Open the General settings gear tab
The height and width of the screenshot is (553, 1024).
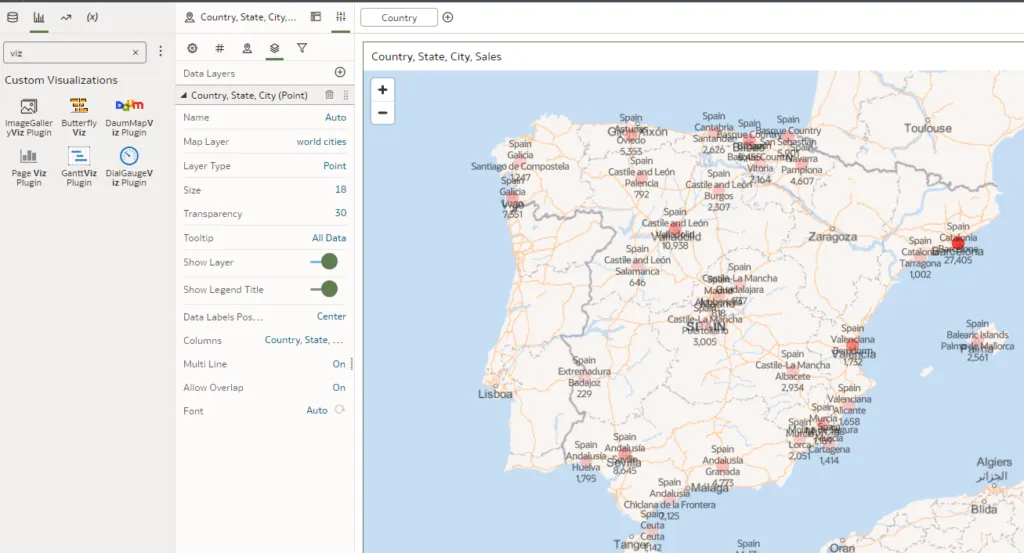[192, 48]
